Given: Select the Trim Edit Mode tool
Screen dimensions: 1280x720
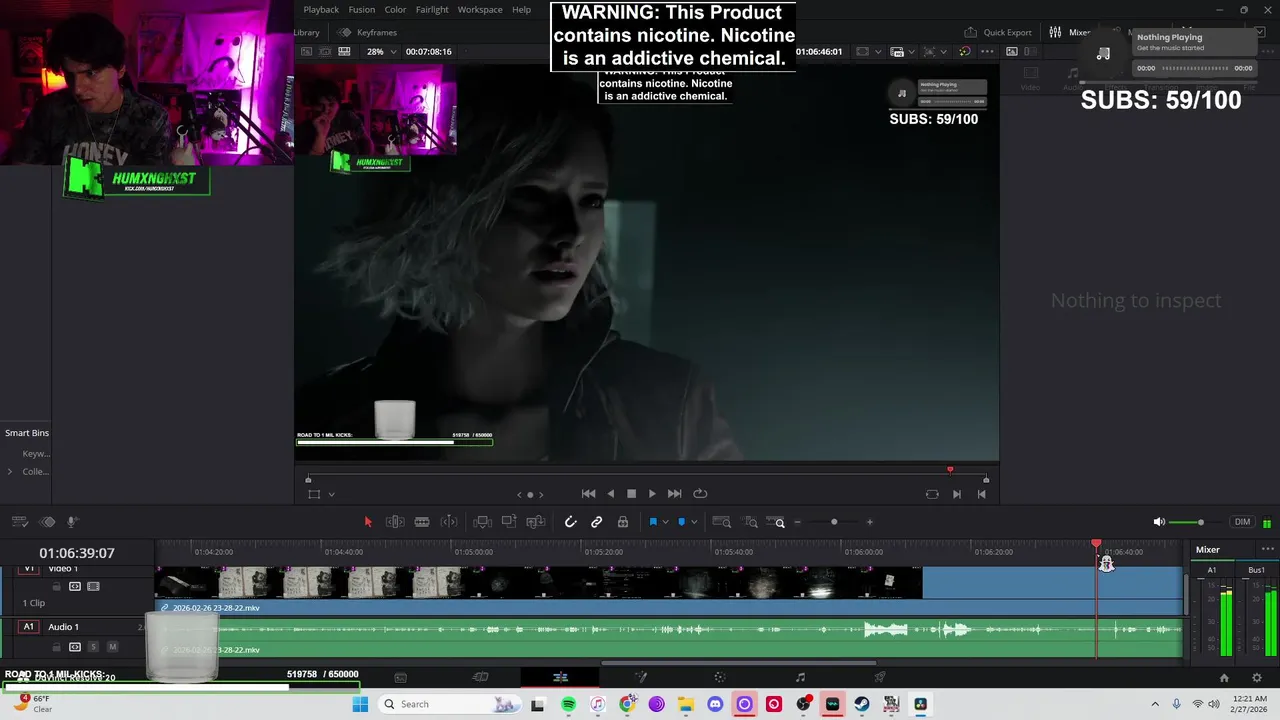Looking at the screenshot, I should [395, 522].
